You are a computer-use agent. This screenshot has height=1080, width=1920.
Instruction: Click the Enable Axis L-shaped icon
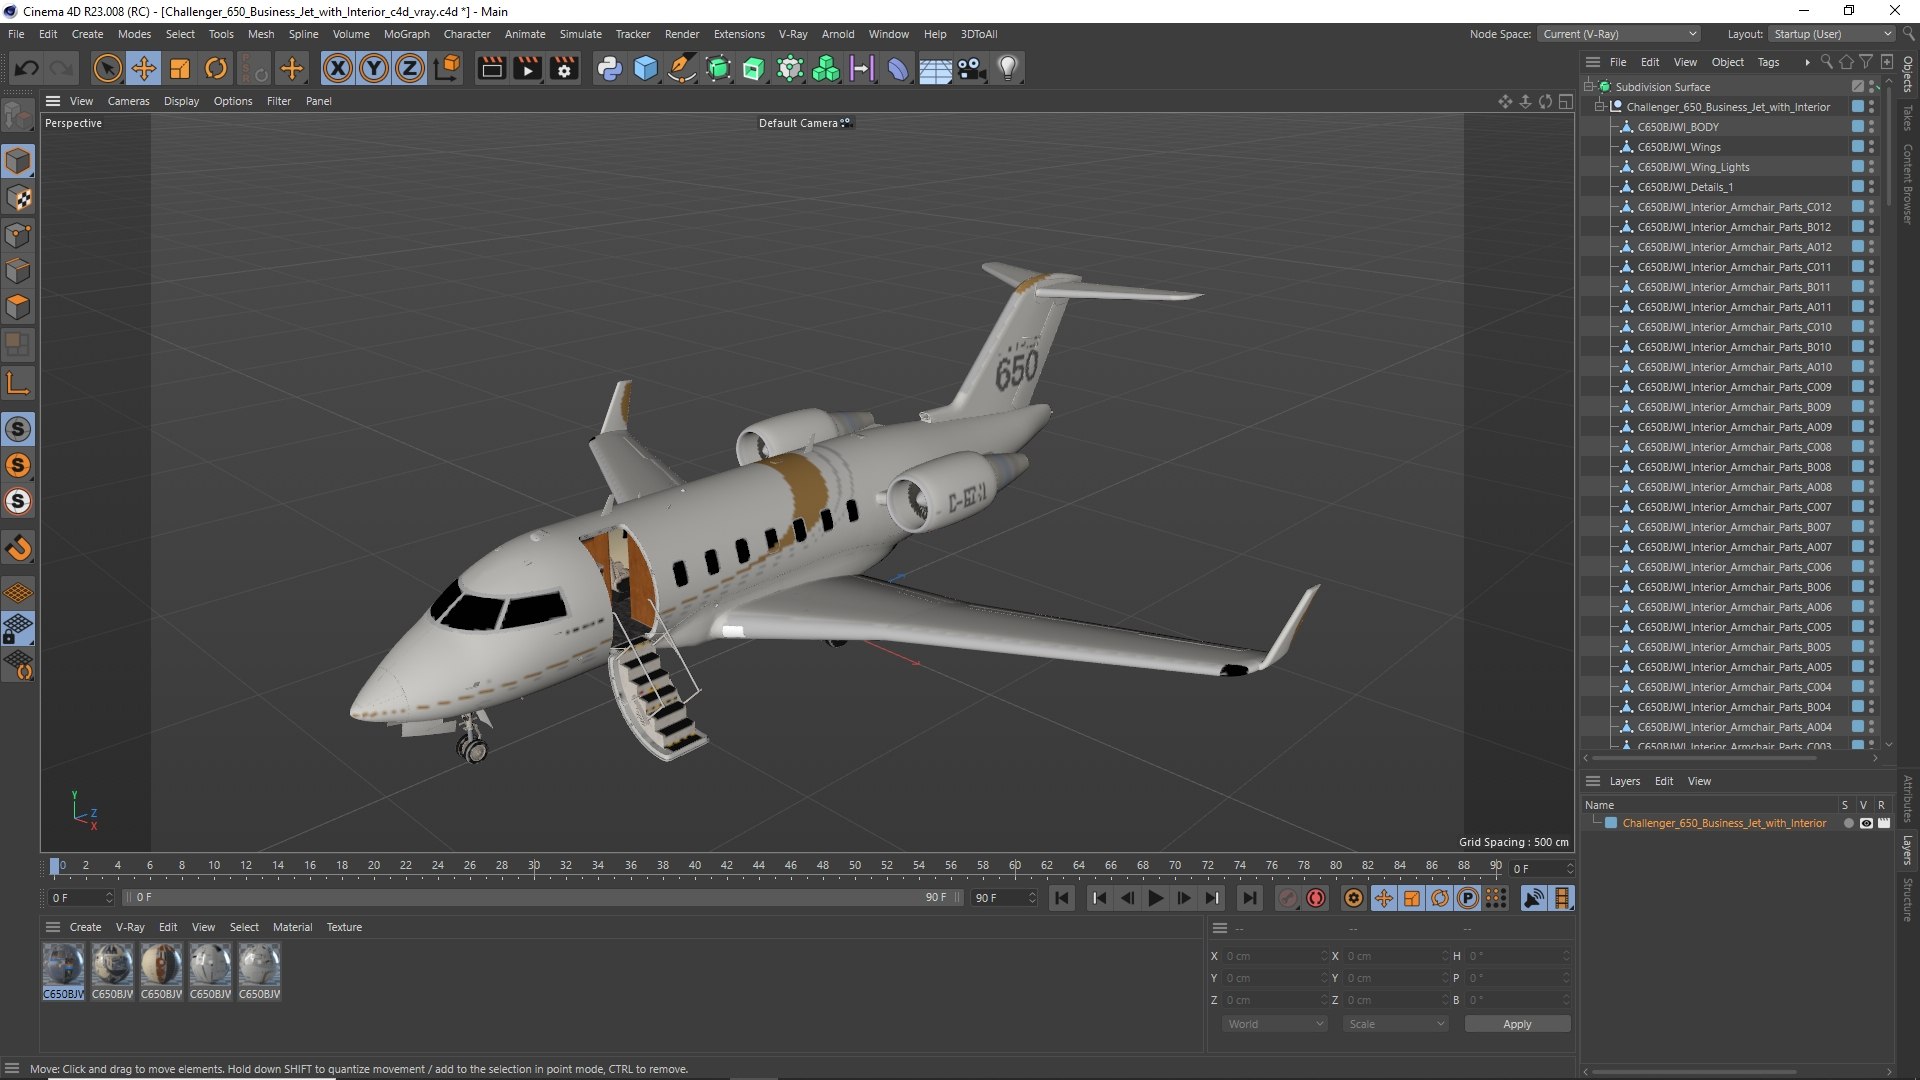click(x=18, y=383)
